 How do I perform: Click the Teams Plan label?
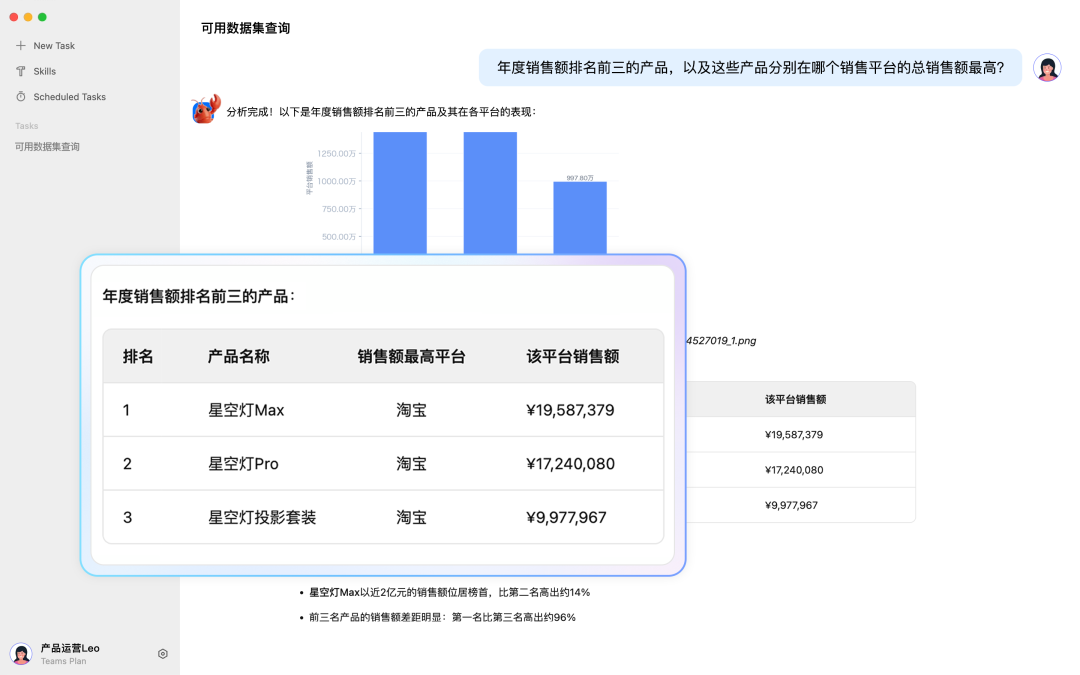tap(62, 660)
